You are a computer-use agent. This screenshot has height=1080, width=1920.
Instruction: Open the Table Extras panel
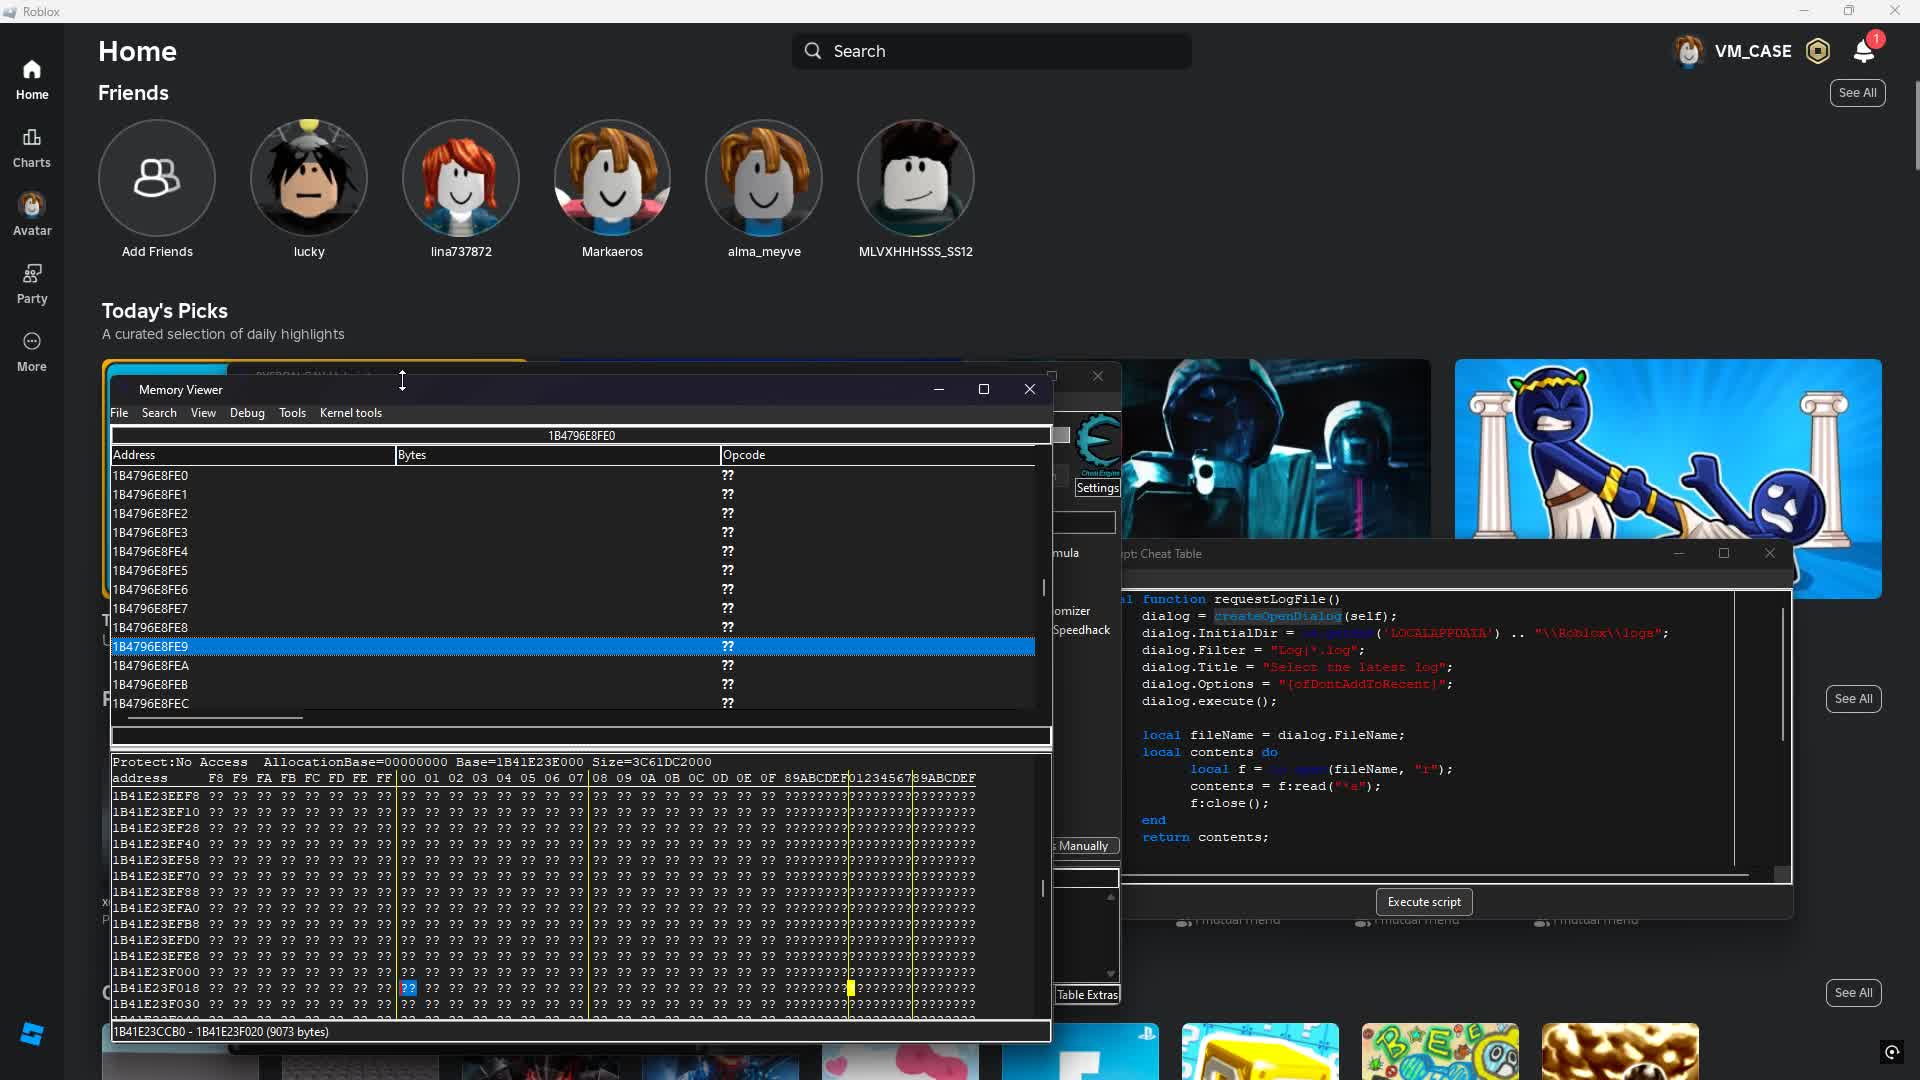pos(1087,994)
